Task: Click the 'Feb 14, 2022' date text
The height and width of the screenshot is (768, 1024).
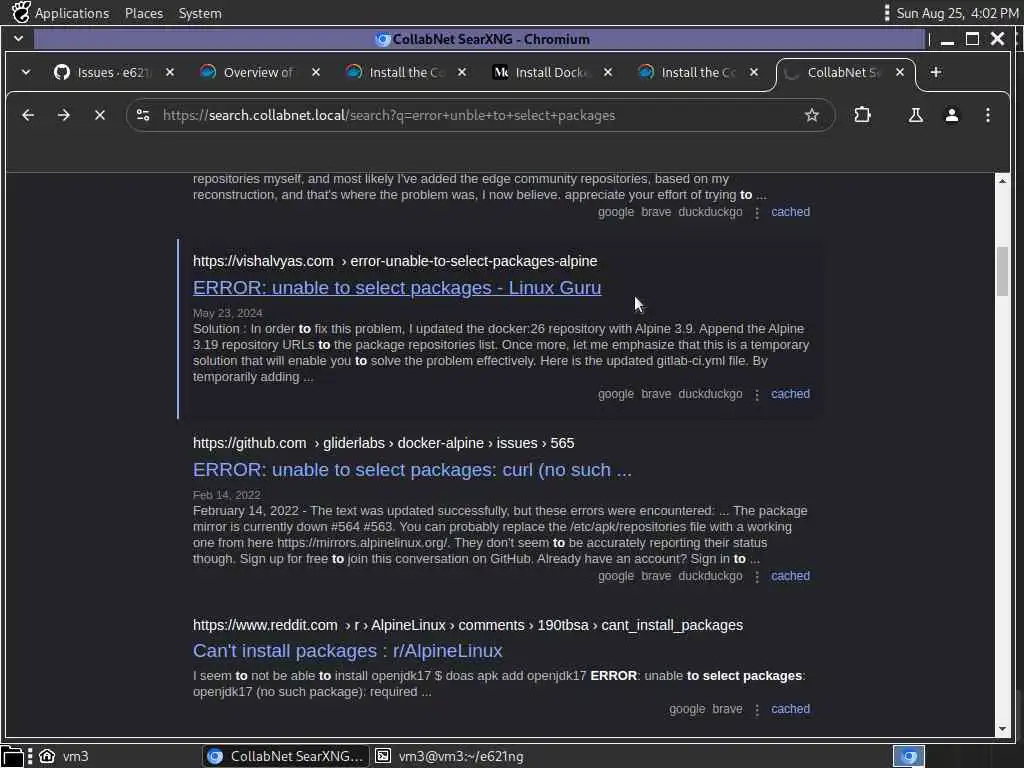Action: 227,495
